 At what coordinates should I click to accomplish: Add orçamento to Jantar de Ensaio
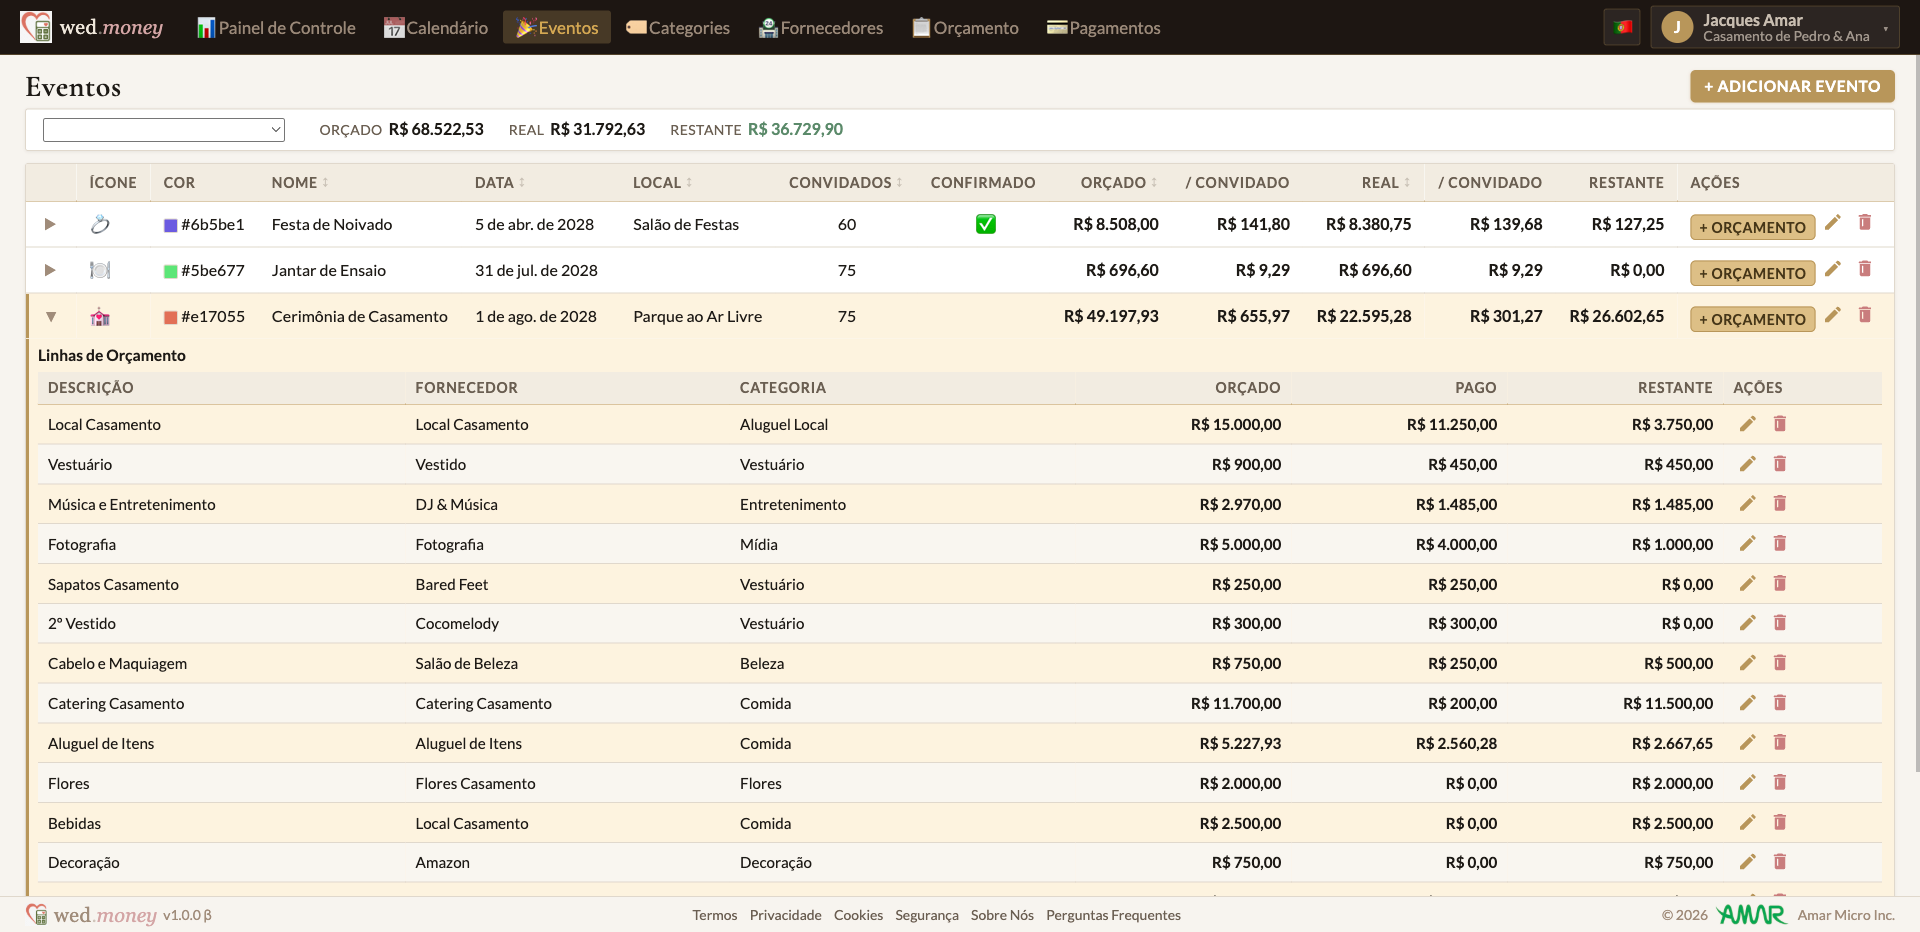tap(1752, 273)
